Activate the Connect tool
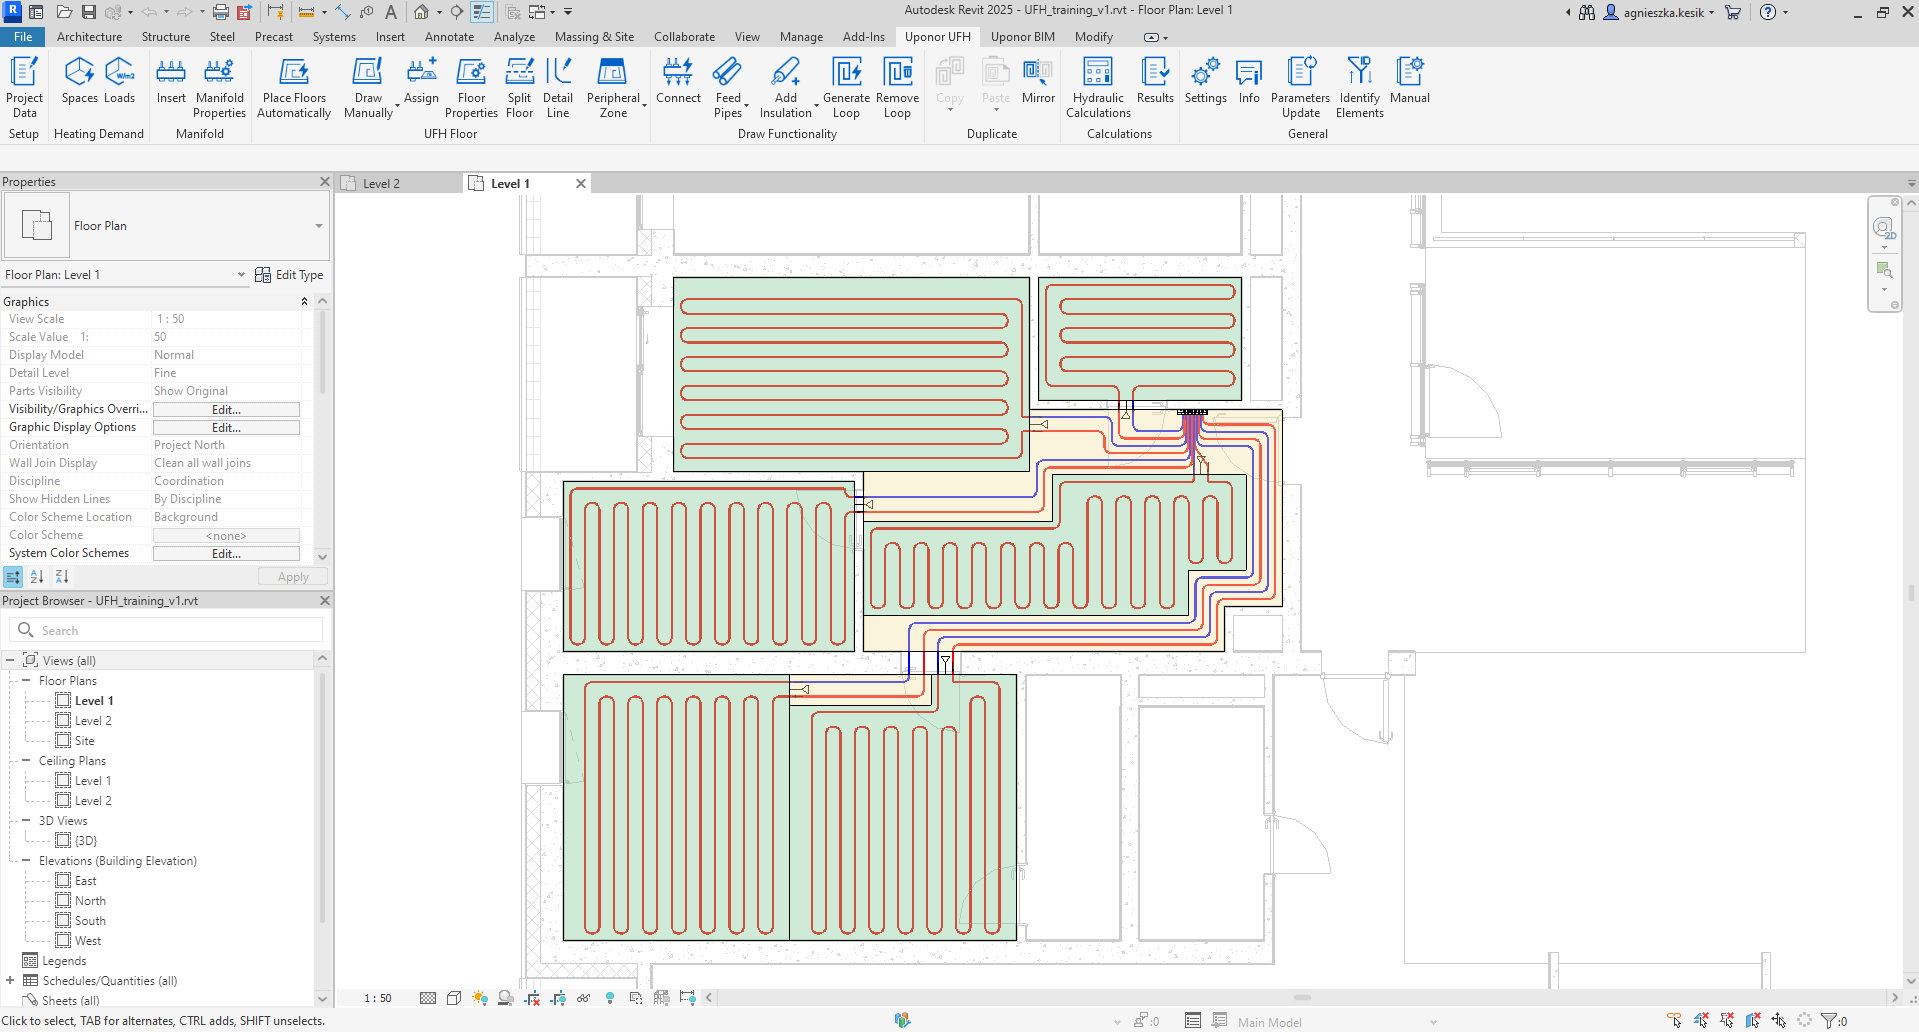 click(x=678, y=80)
